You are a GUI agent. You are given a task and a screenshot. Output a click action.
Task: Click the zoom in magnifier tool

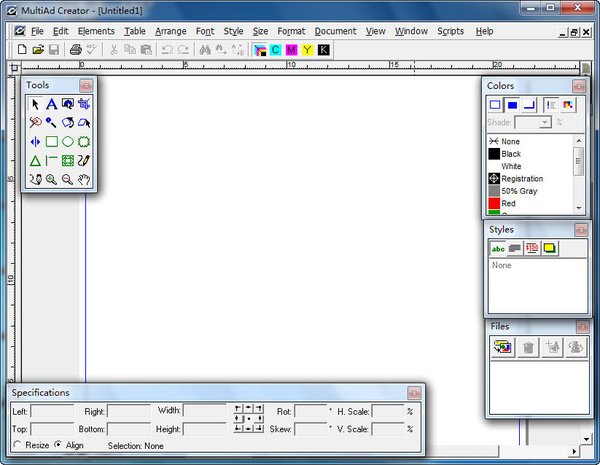(51, 180)
